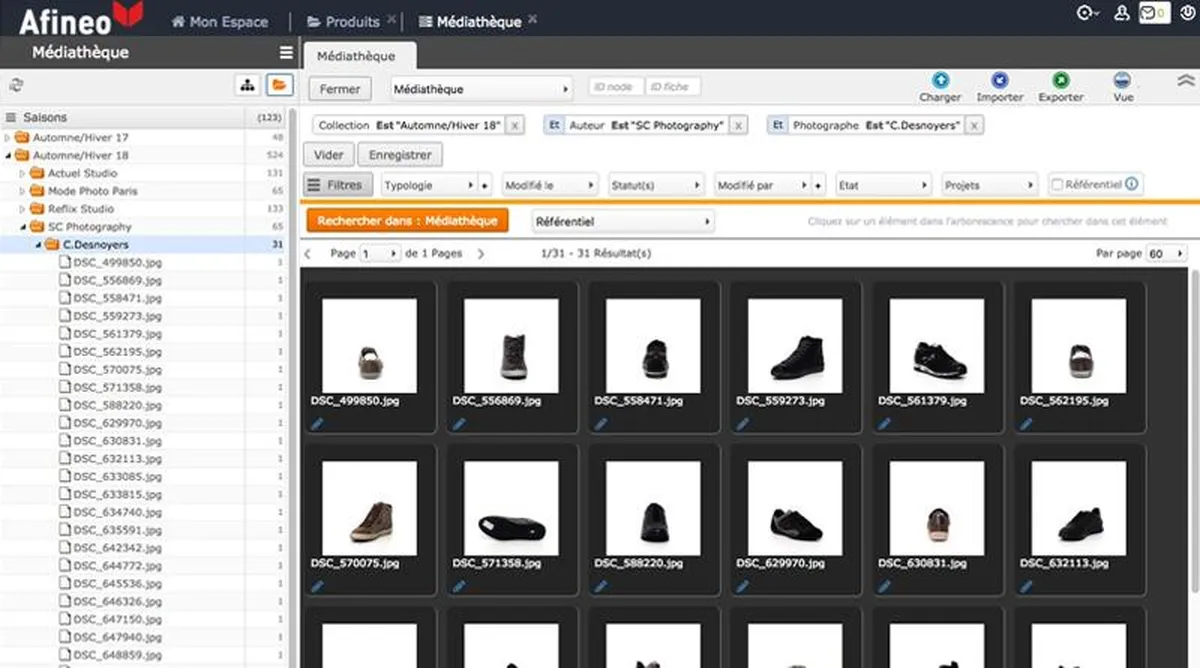This screenshot has height=668, width=1200.
Task: Edit DSC_556869.jpg with pencil icon
Action: point(460,424)
